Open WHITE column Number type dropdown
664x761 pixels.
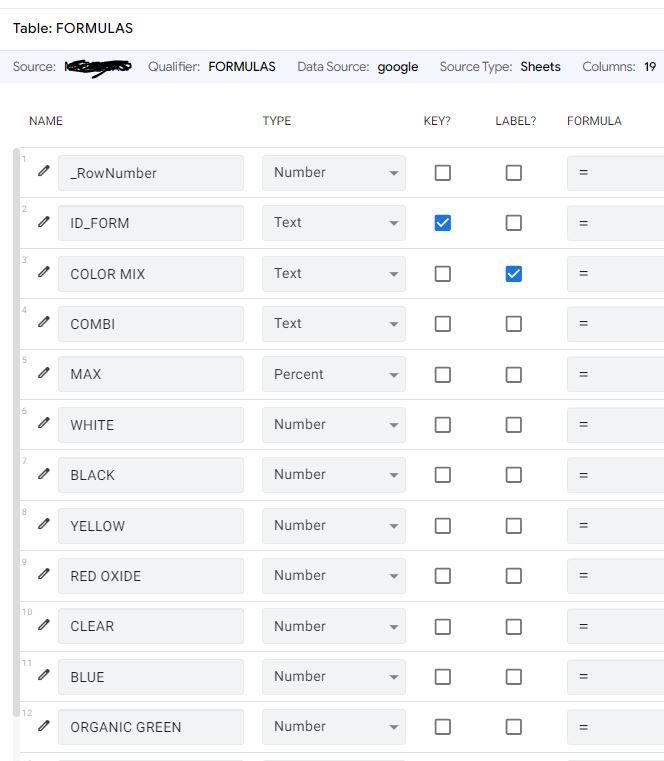tap(334, 425)
